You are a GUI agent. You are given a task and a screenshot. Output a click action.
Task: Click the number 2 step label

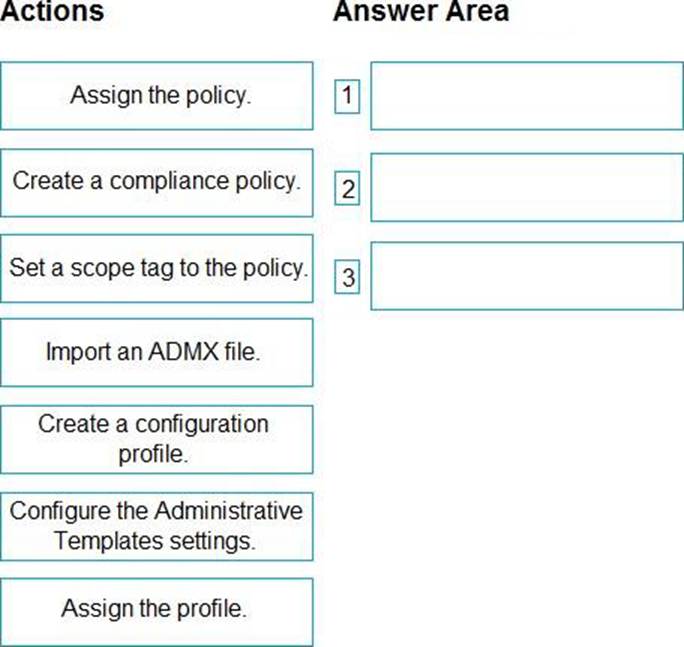[x=347, y=188]
